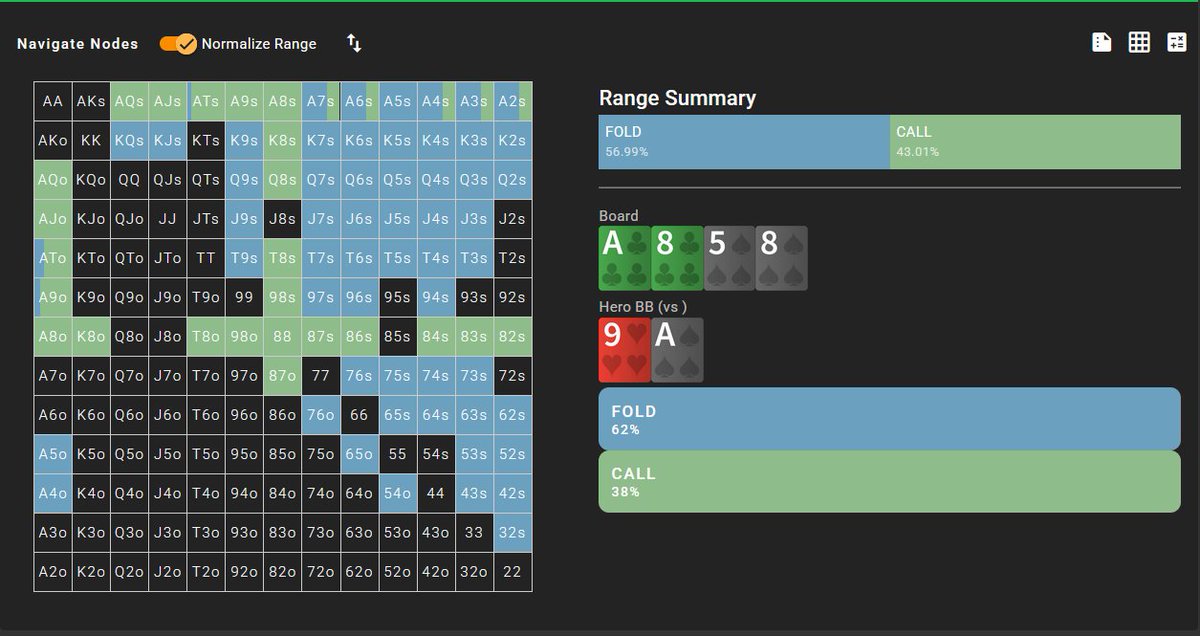Screen dimensions: 1200x636
Task: Select the A2s hand cell
Action: (512, 101)
